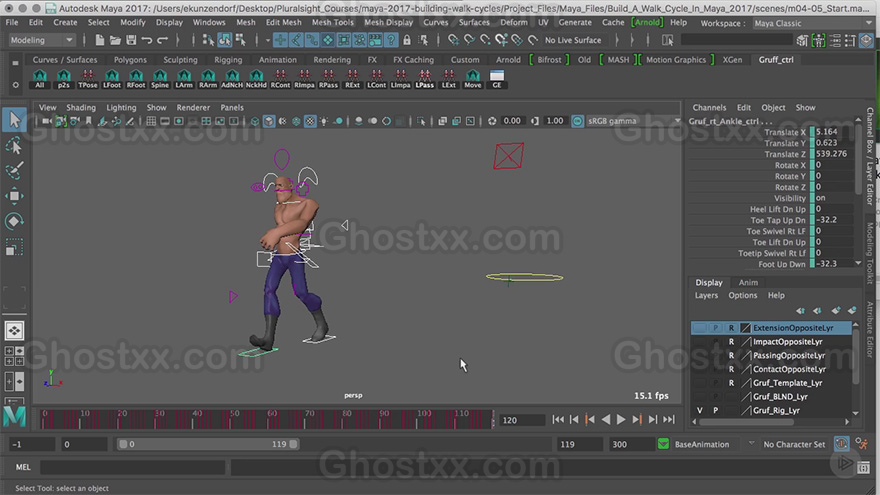880x495 pixels.
Task: Switch to the Rigging shelf tab
Action: pyautogui.click(x=228, y=59)
